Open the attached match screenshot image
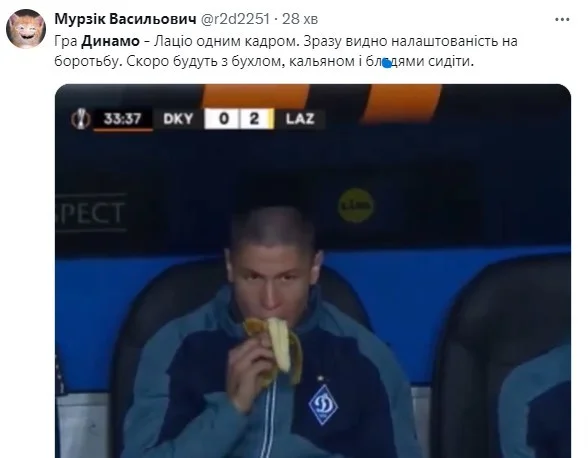Screen dimensions: 588x458 tap(313, 271)
